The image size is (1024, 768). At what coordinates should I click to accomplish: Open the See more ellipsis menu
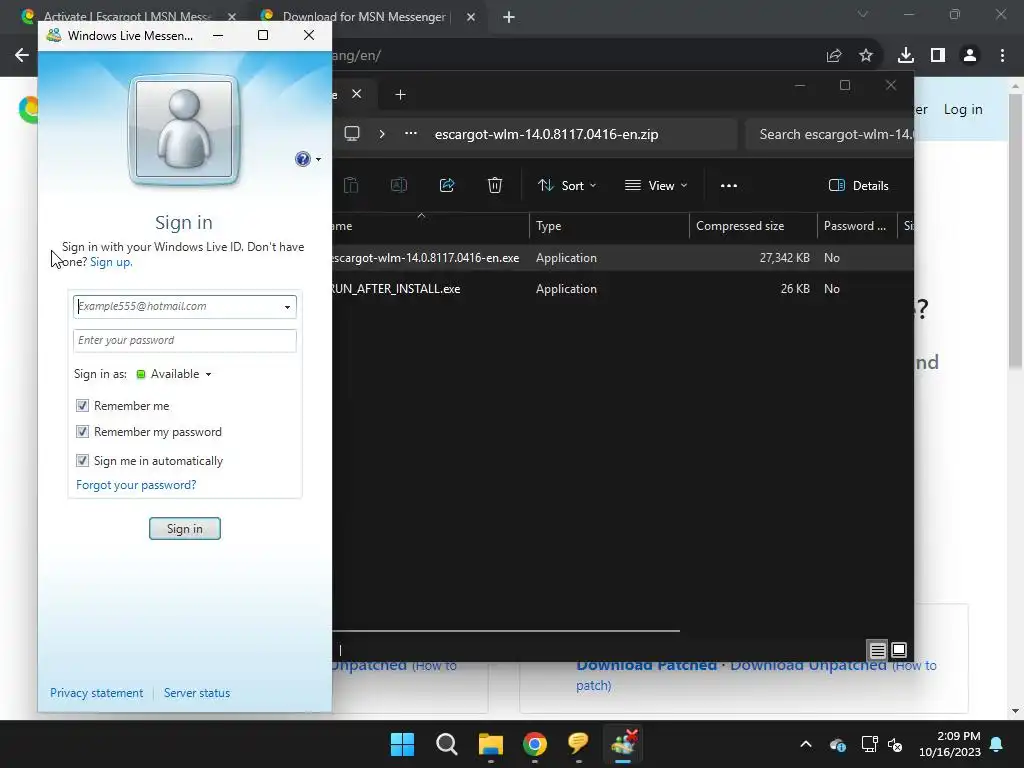point(729,185)
